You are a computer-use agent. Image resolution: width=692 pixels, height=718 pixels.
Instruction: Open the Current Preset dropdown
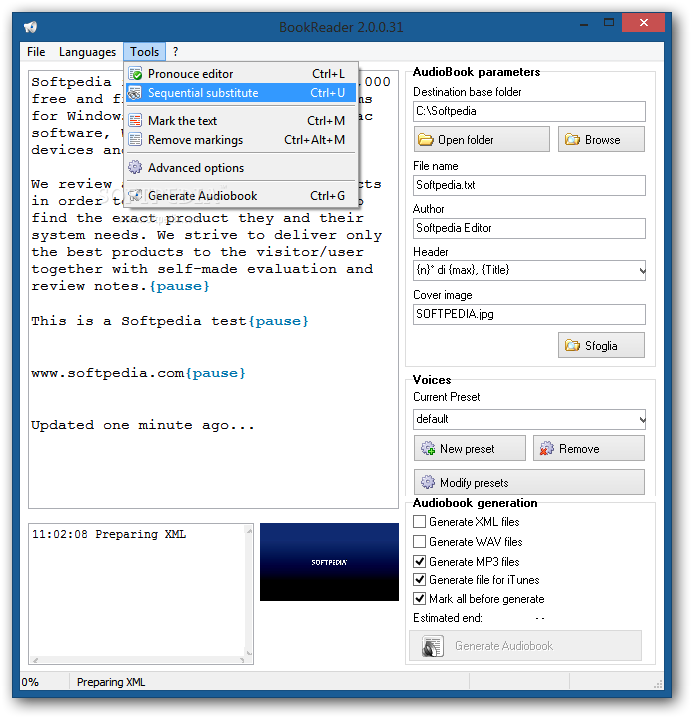click(642, 419)
